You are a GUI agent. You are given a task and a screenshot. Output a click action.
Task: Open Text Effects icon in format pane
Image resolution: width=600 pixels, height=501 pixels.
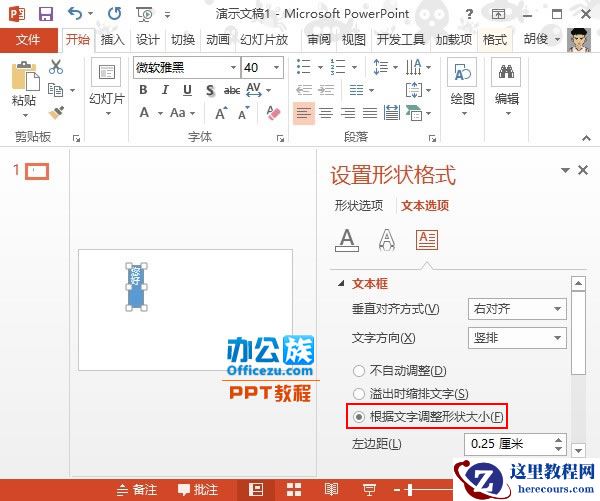[x=387, y=240]
